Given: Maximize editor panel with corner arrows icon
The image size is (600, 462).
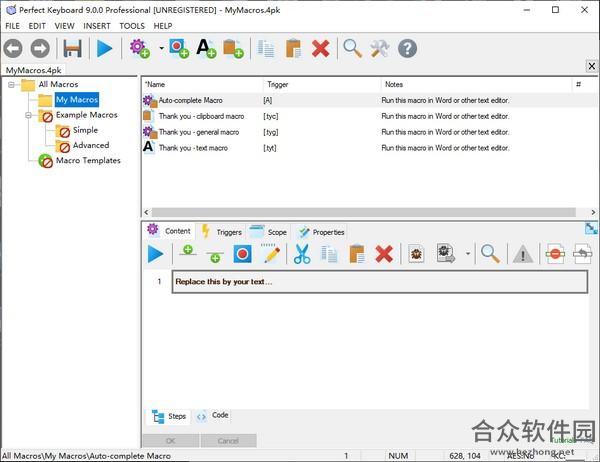Looking at the screenshot, I should pyautogui.click(x=591, y=229).
